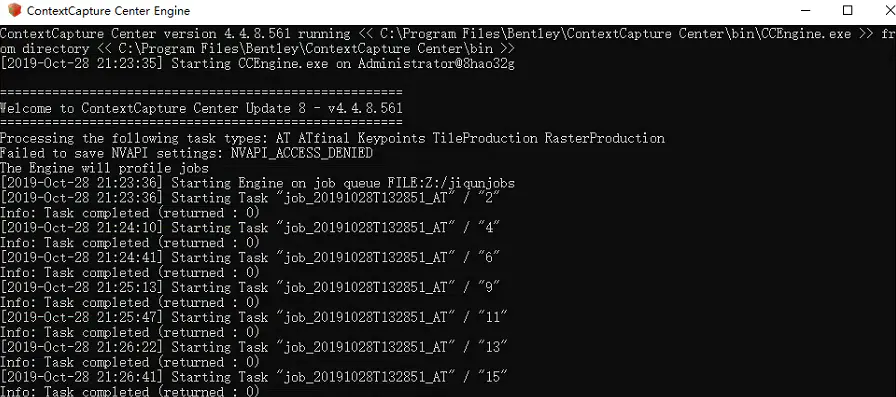Open the ContextCapture cube icon system menu
The height and width of the screenshot is (397, 896).
point(14,10)
